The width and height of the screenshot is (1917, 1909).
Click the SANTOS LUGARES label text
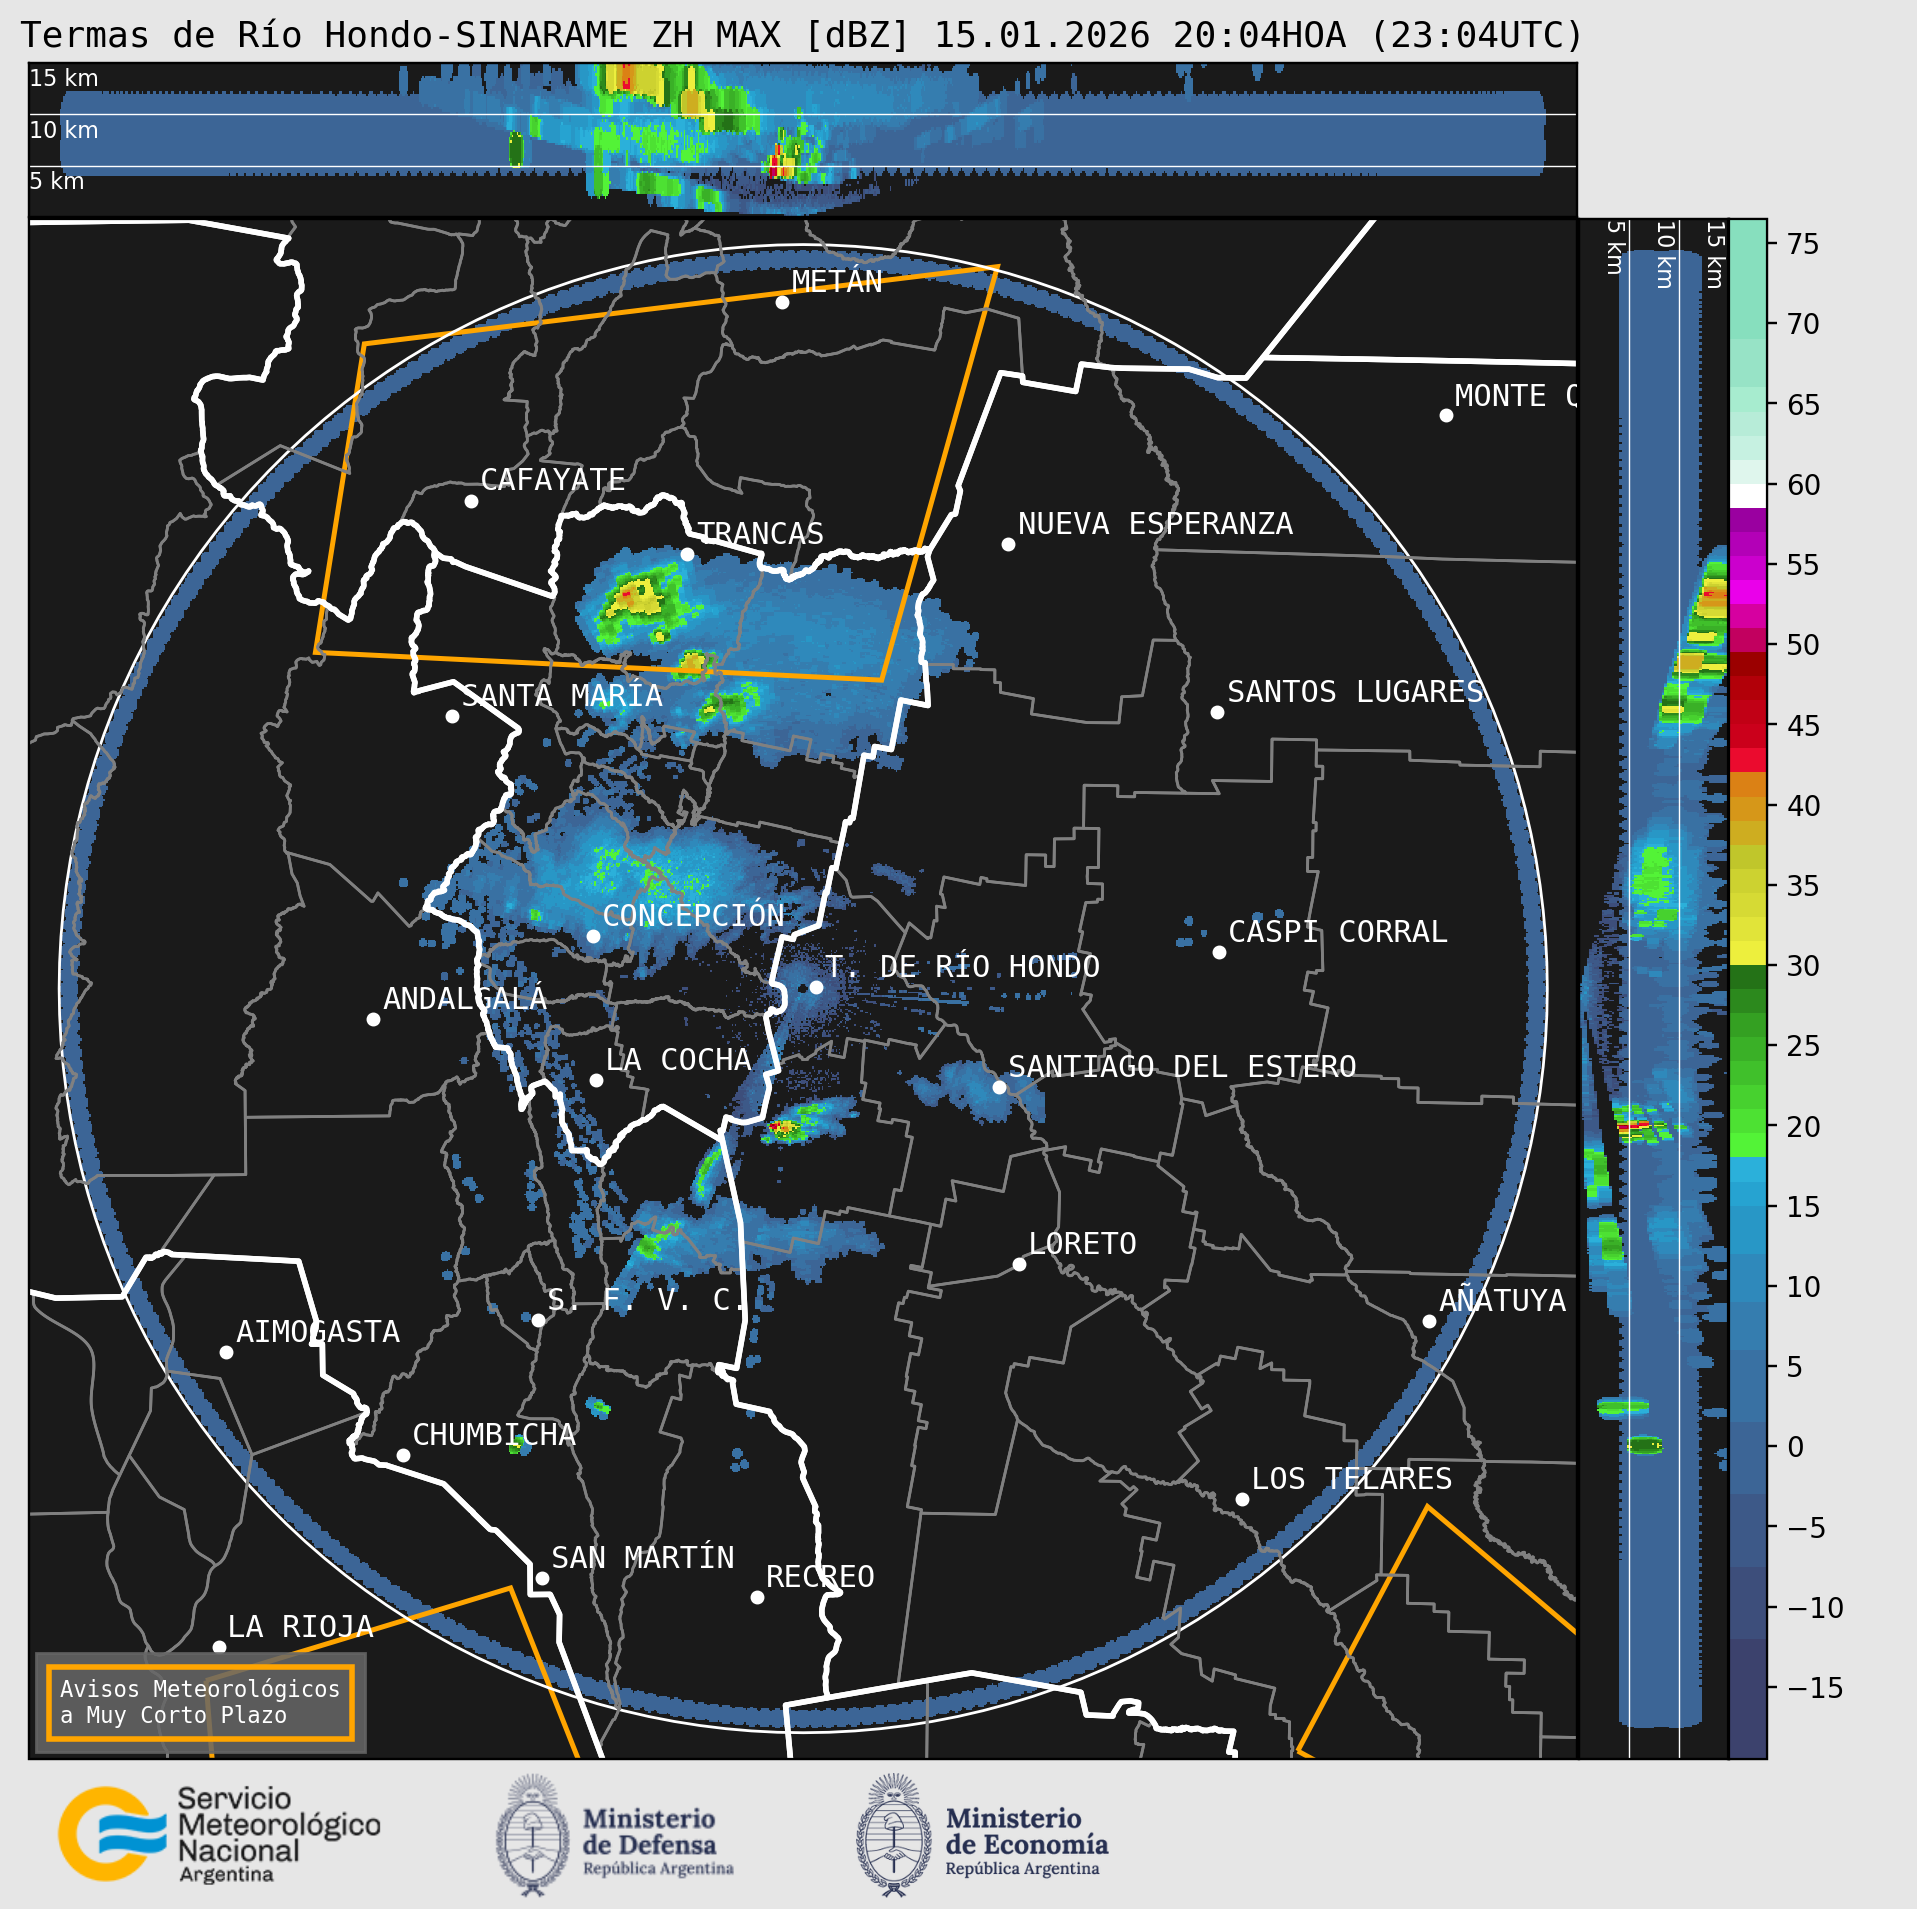[x=1356, y=691]
